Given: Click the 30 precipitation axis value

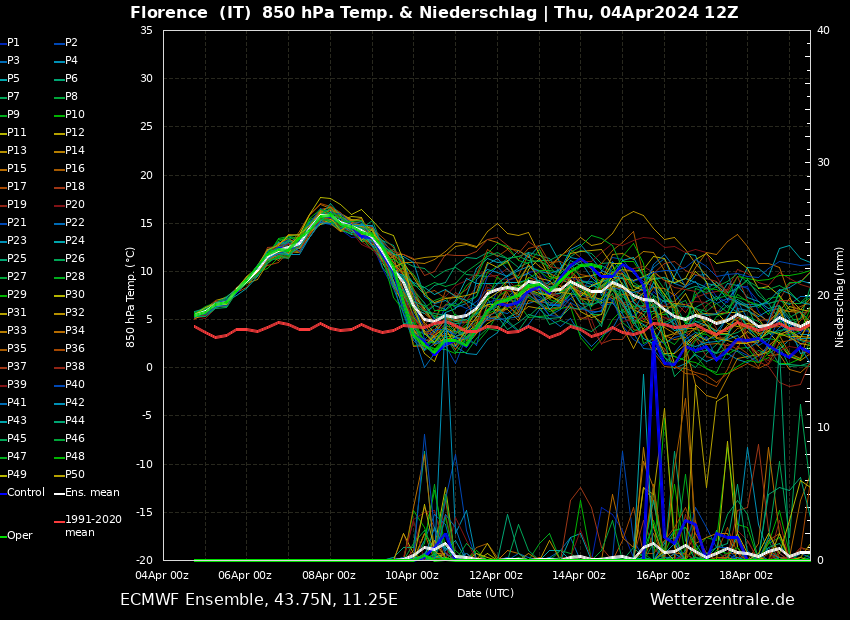Looking at the screenshot, I should pos(823,163).
